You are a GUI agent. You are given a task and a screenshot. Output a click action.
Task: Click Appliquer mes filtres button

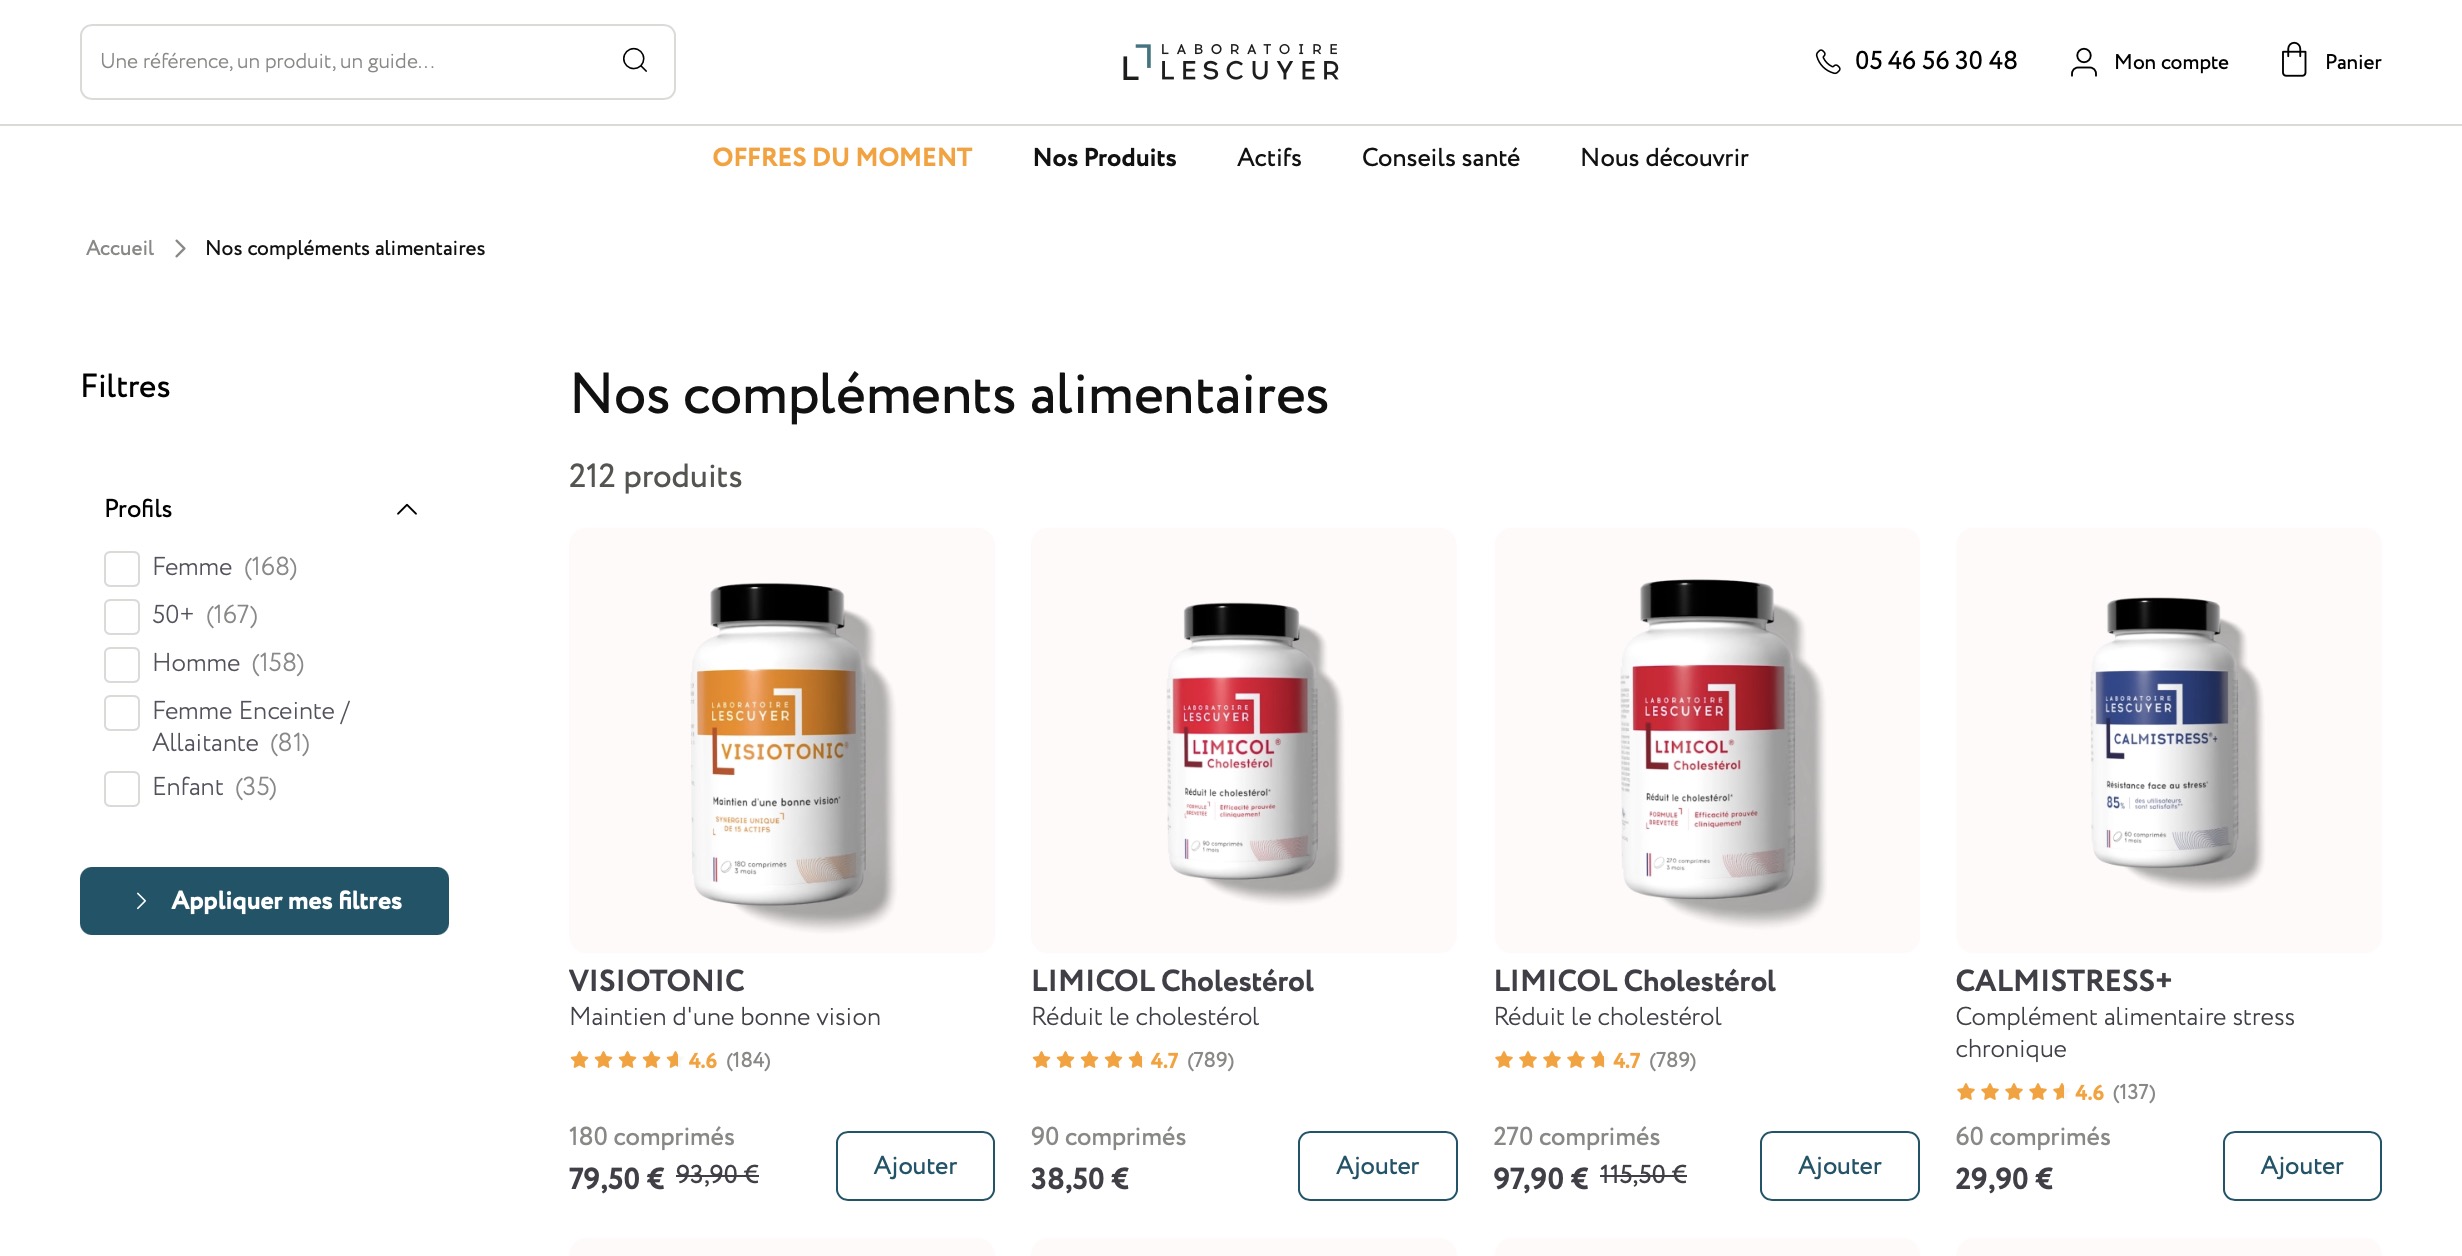(264, 901)
